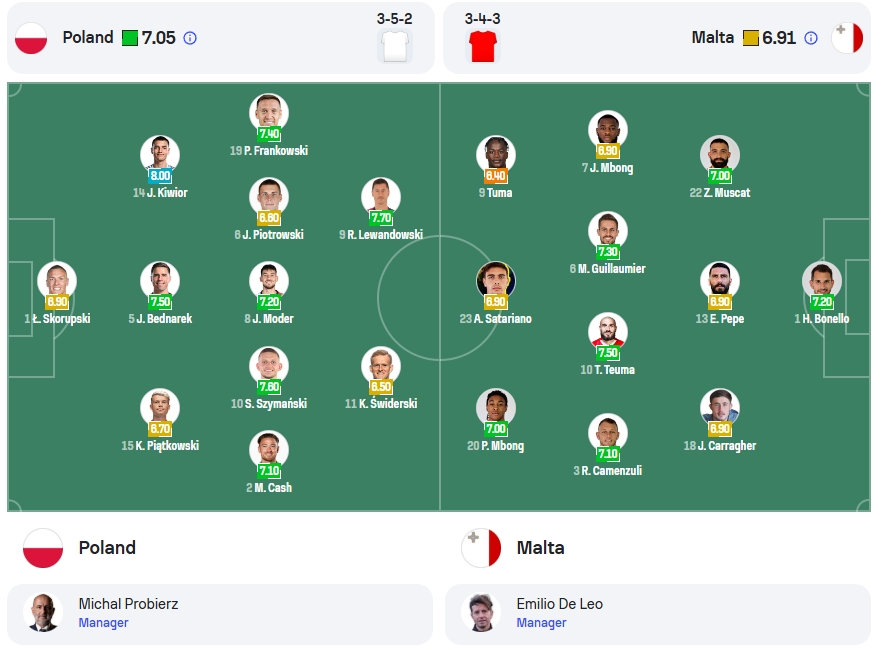Open goalkeeper H. Bonello's player photo
The image size is (878, 653).
822,281
